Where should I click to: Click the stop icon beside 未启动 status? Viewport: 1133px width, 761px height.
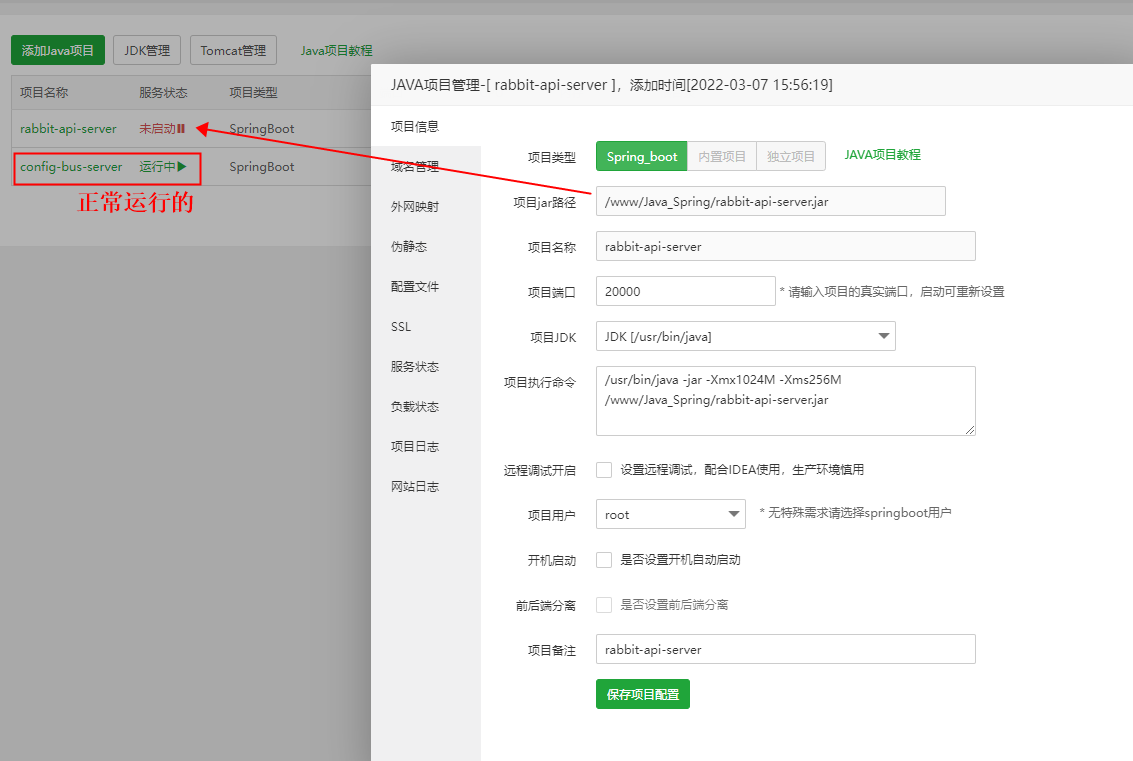click(180, 128)
